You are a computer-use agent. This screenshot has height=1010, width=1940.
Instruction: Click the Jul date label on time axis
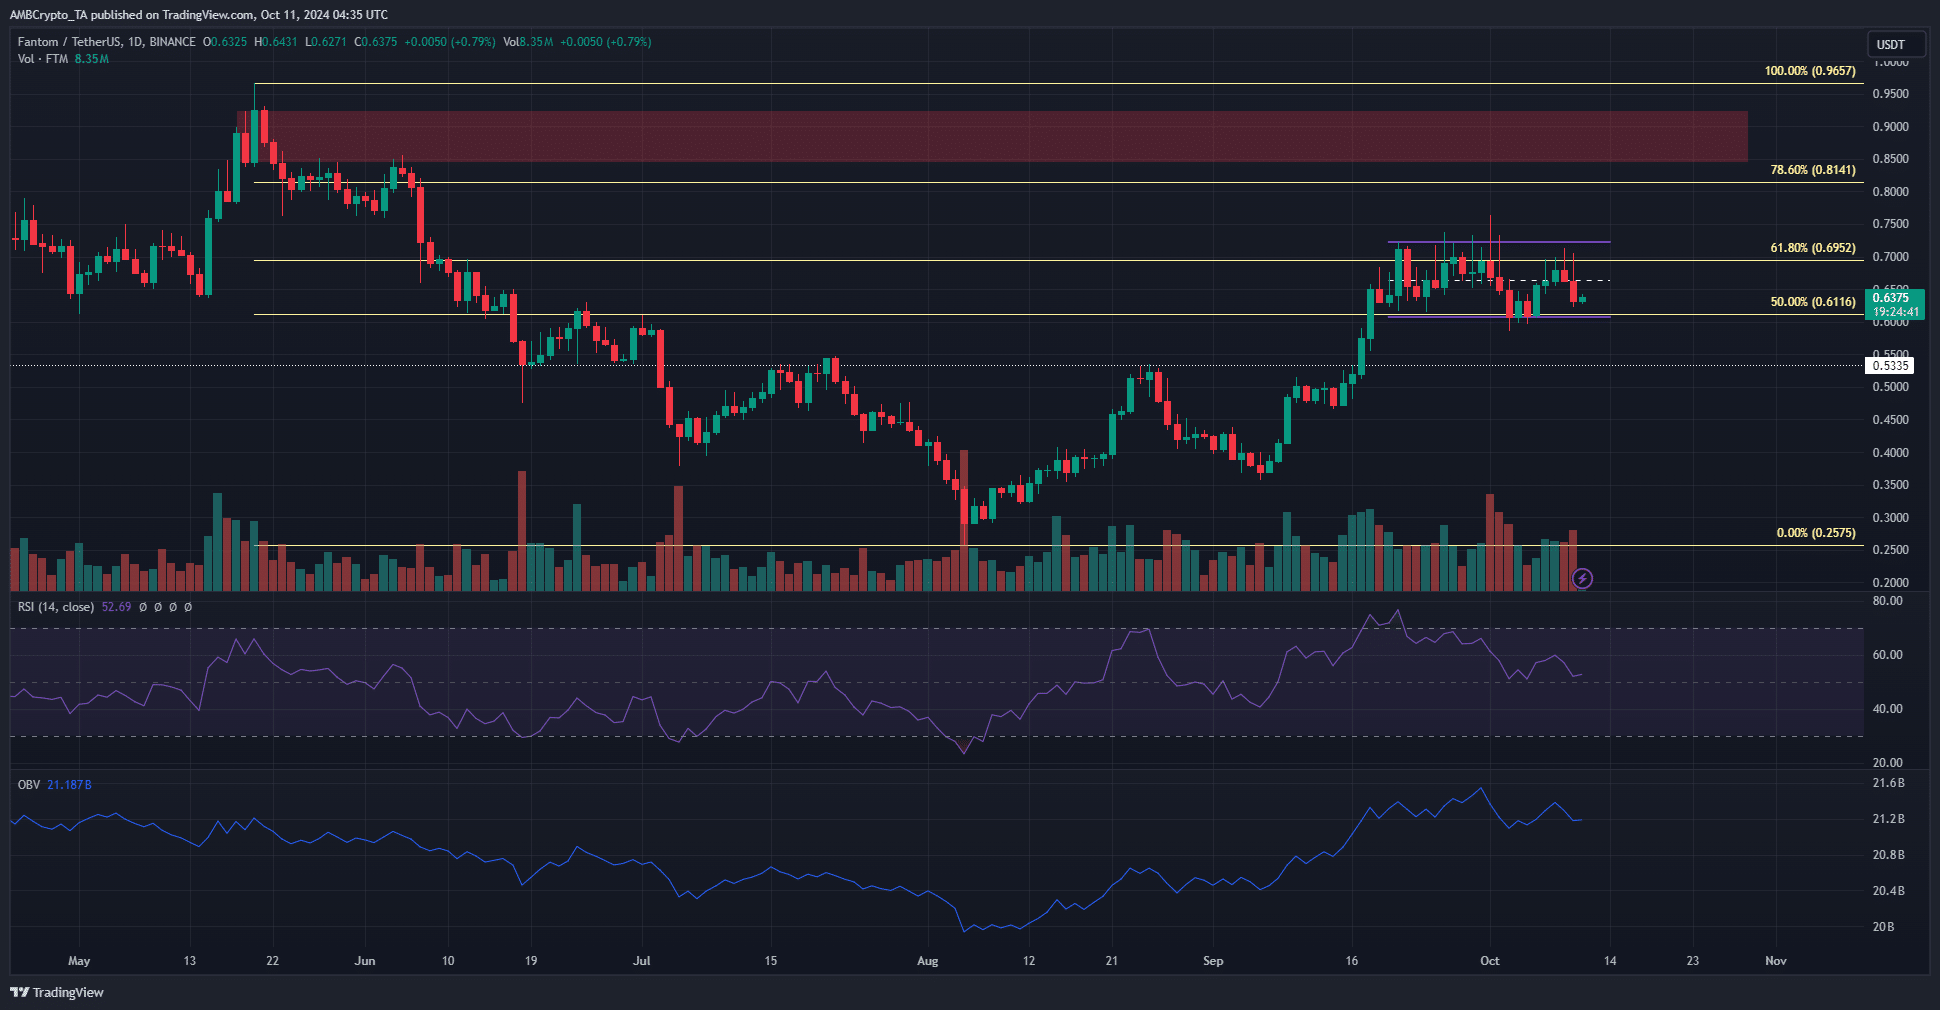pos(642,961)
